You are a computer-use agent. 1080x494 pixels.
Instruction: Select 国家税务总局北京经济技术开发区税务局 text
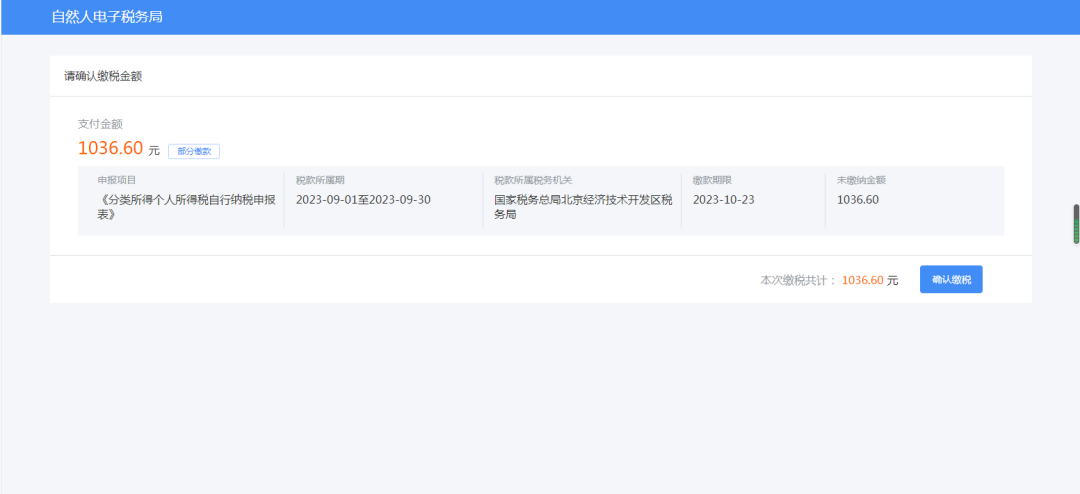point(583,207)
